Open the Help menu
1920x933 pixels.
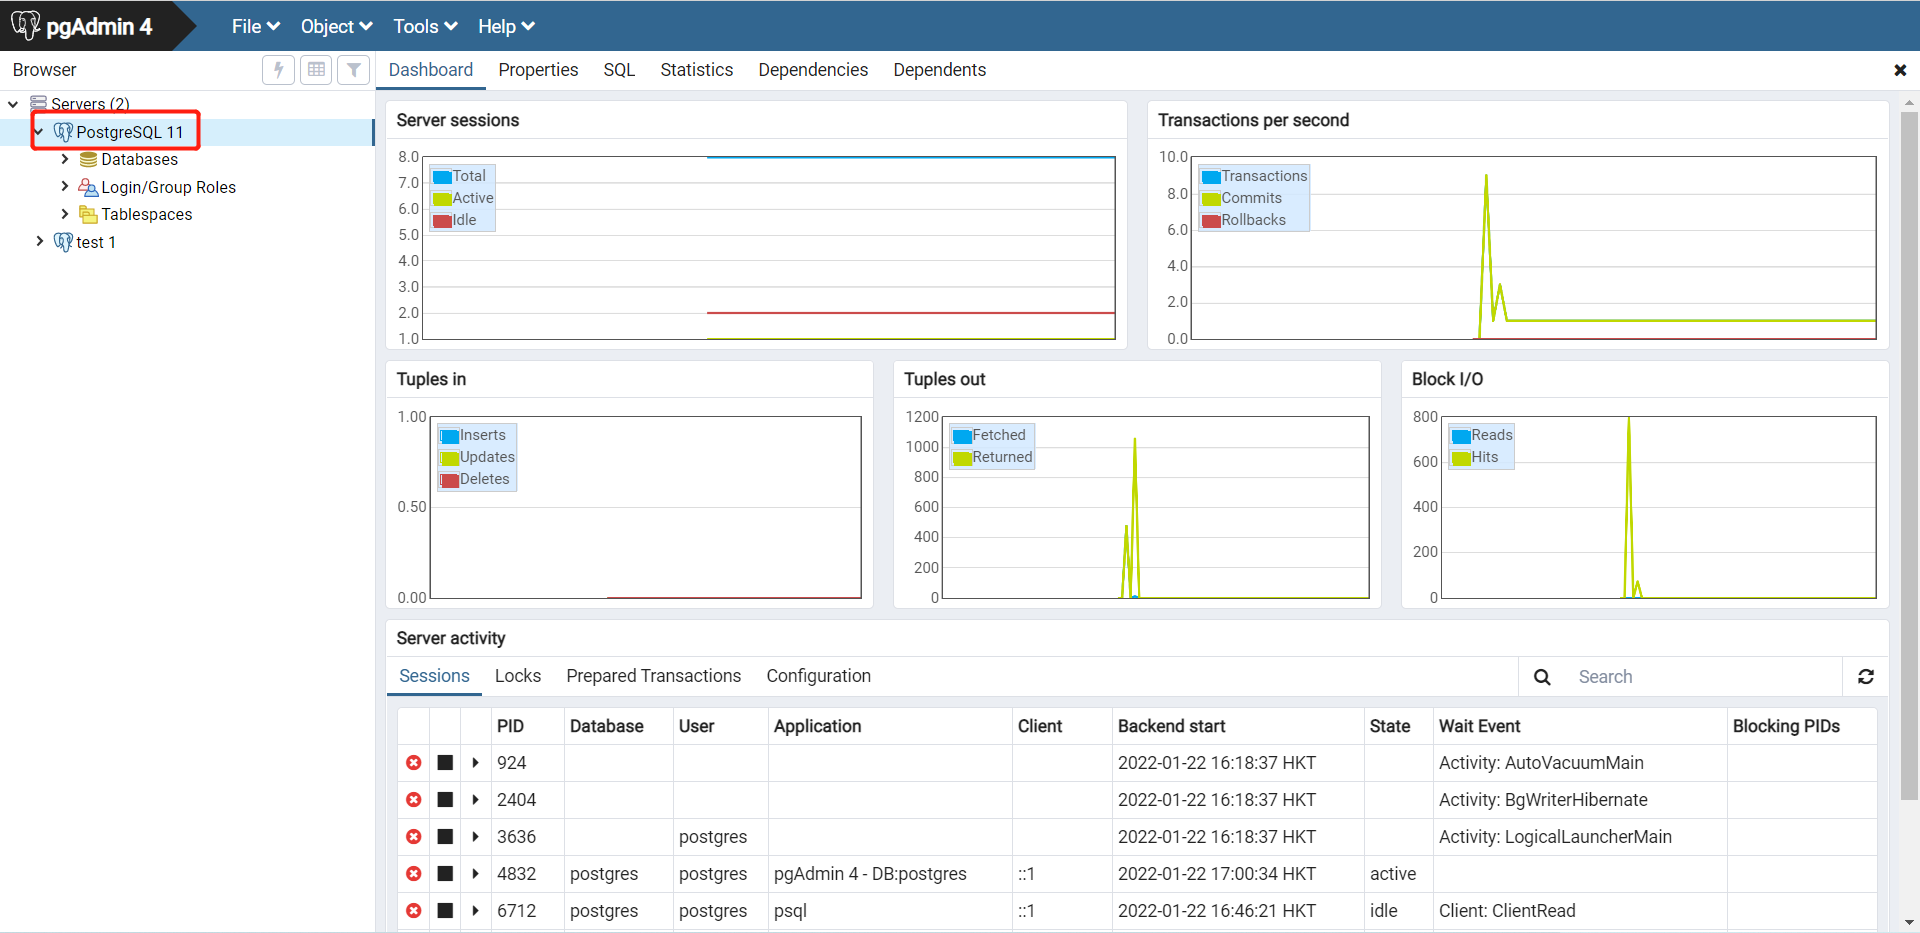pyautogui.click(x=507, y=27)
